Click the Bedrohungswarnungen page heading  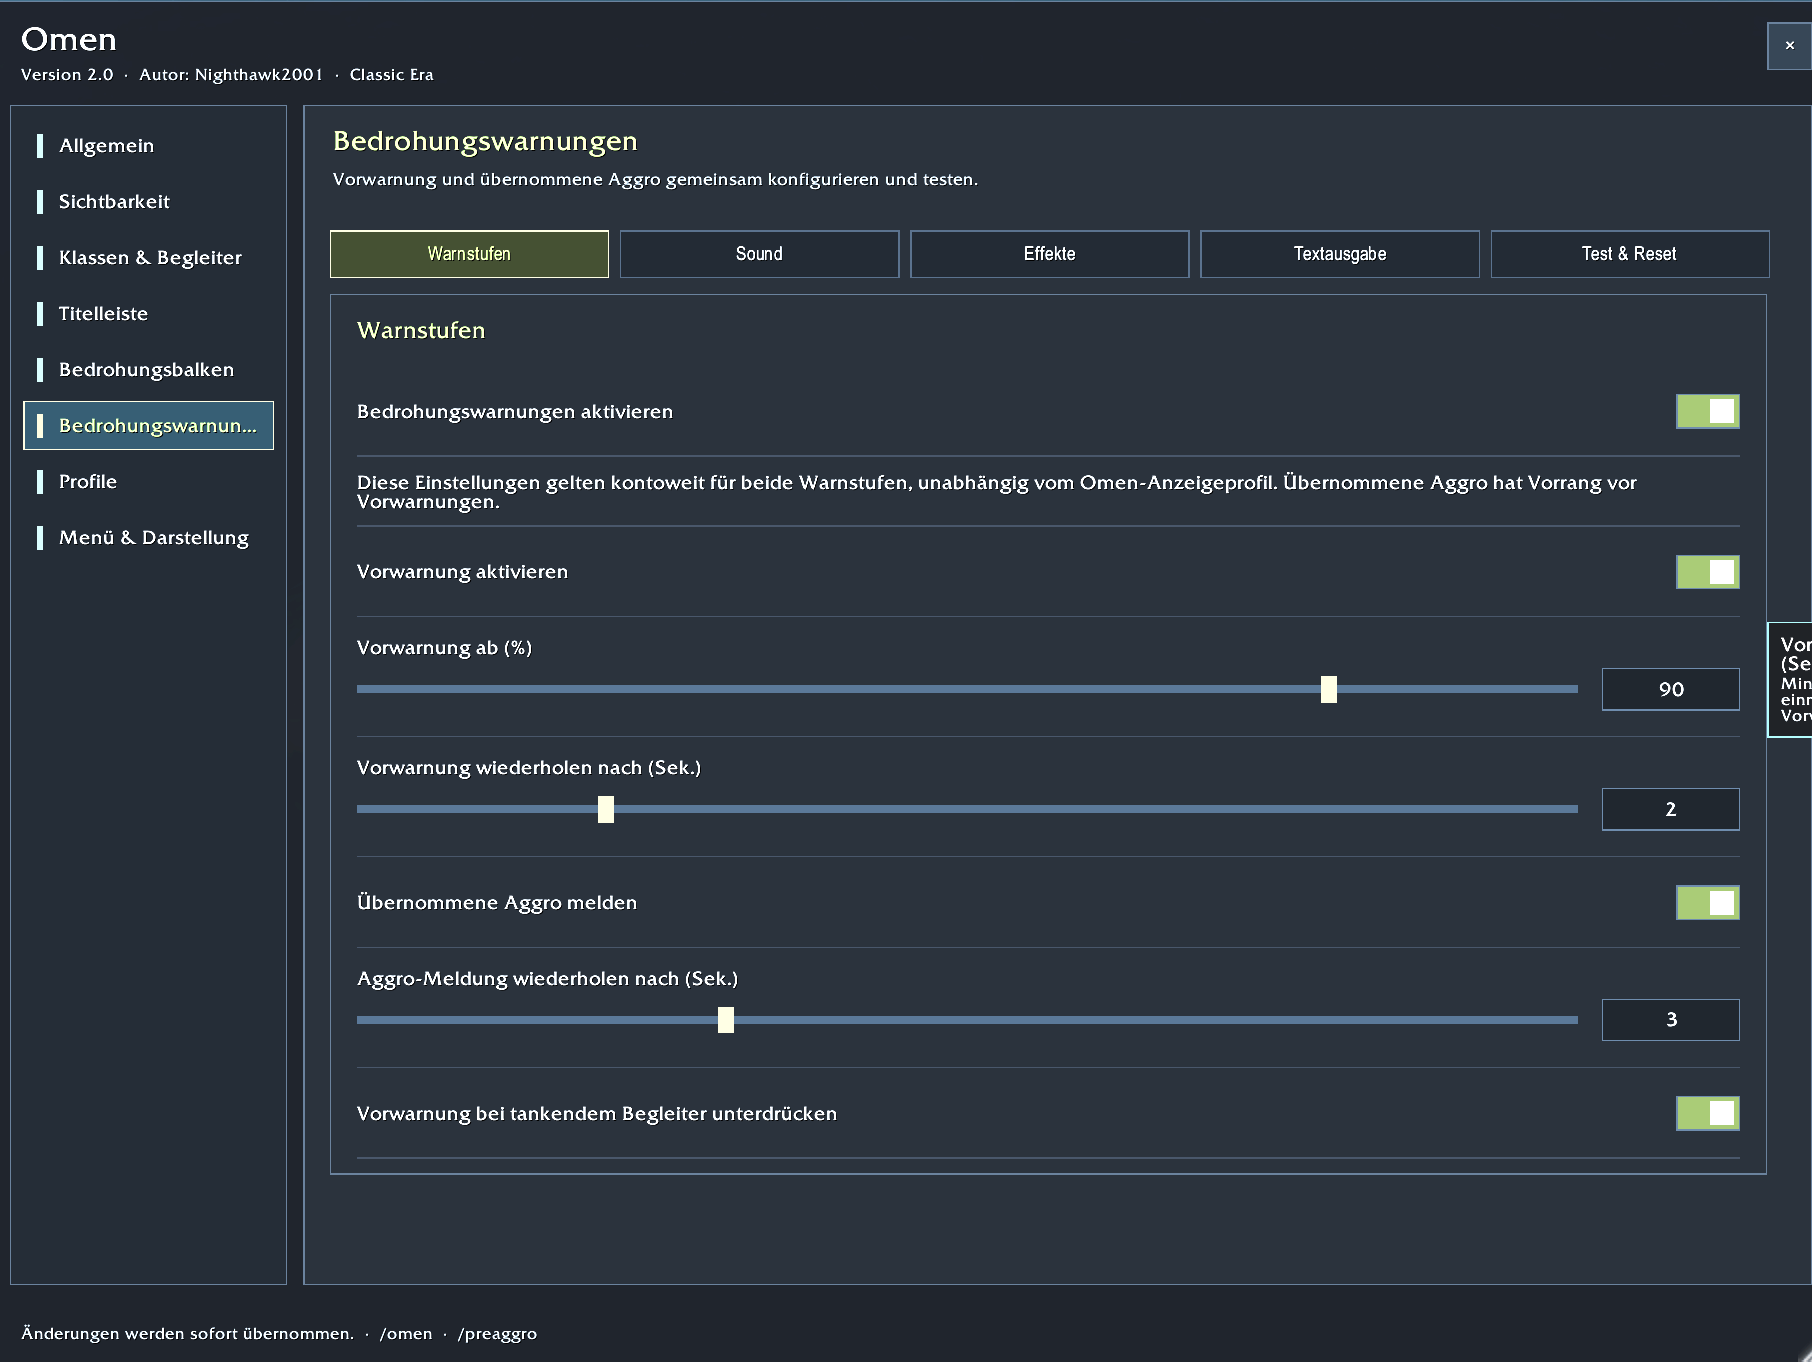(x=485, y=142)
